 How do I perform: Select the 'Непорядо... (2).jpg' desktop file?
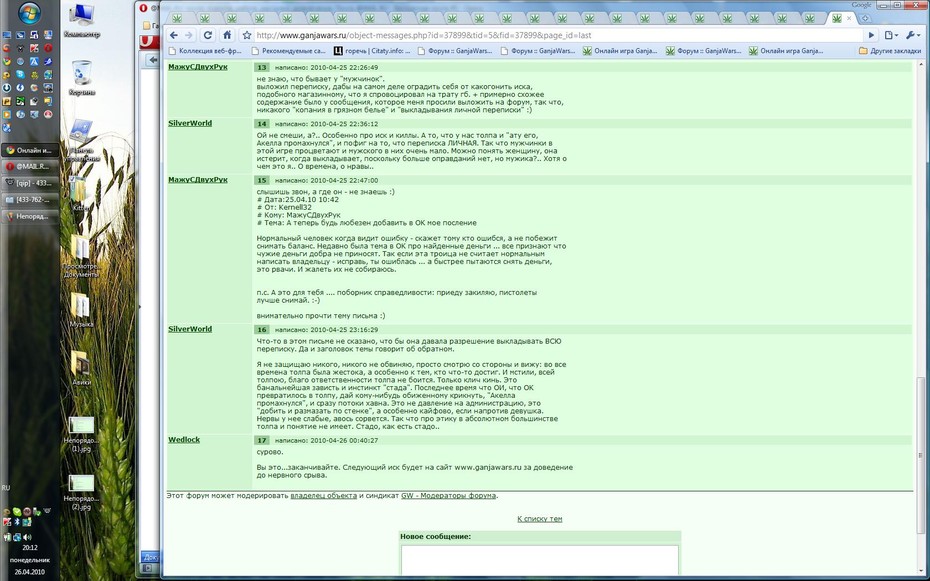pyautogui.click(x=81, y=493)
